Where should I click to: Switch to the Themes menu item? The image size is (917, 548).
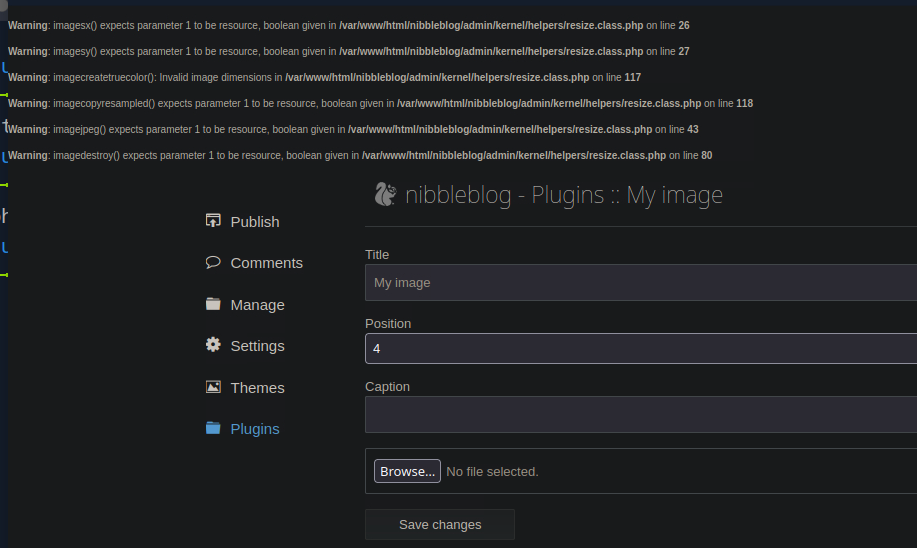257,388
